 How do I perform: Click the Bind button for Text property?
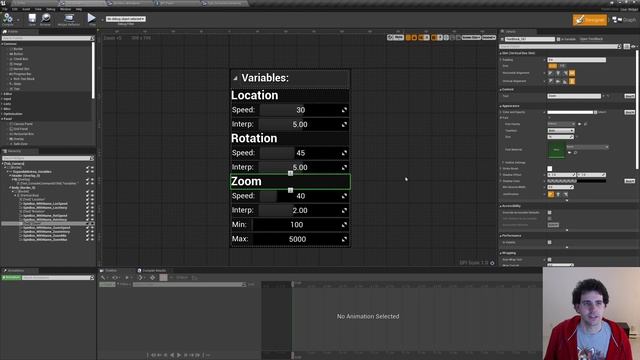click(x=629, y=96)
